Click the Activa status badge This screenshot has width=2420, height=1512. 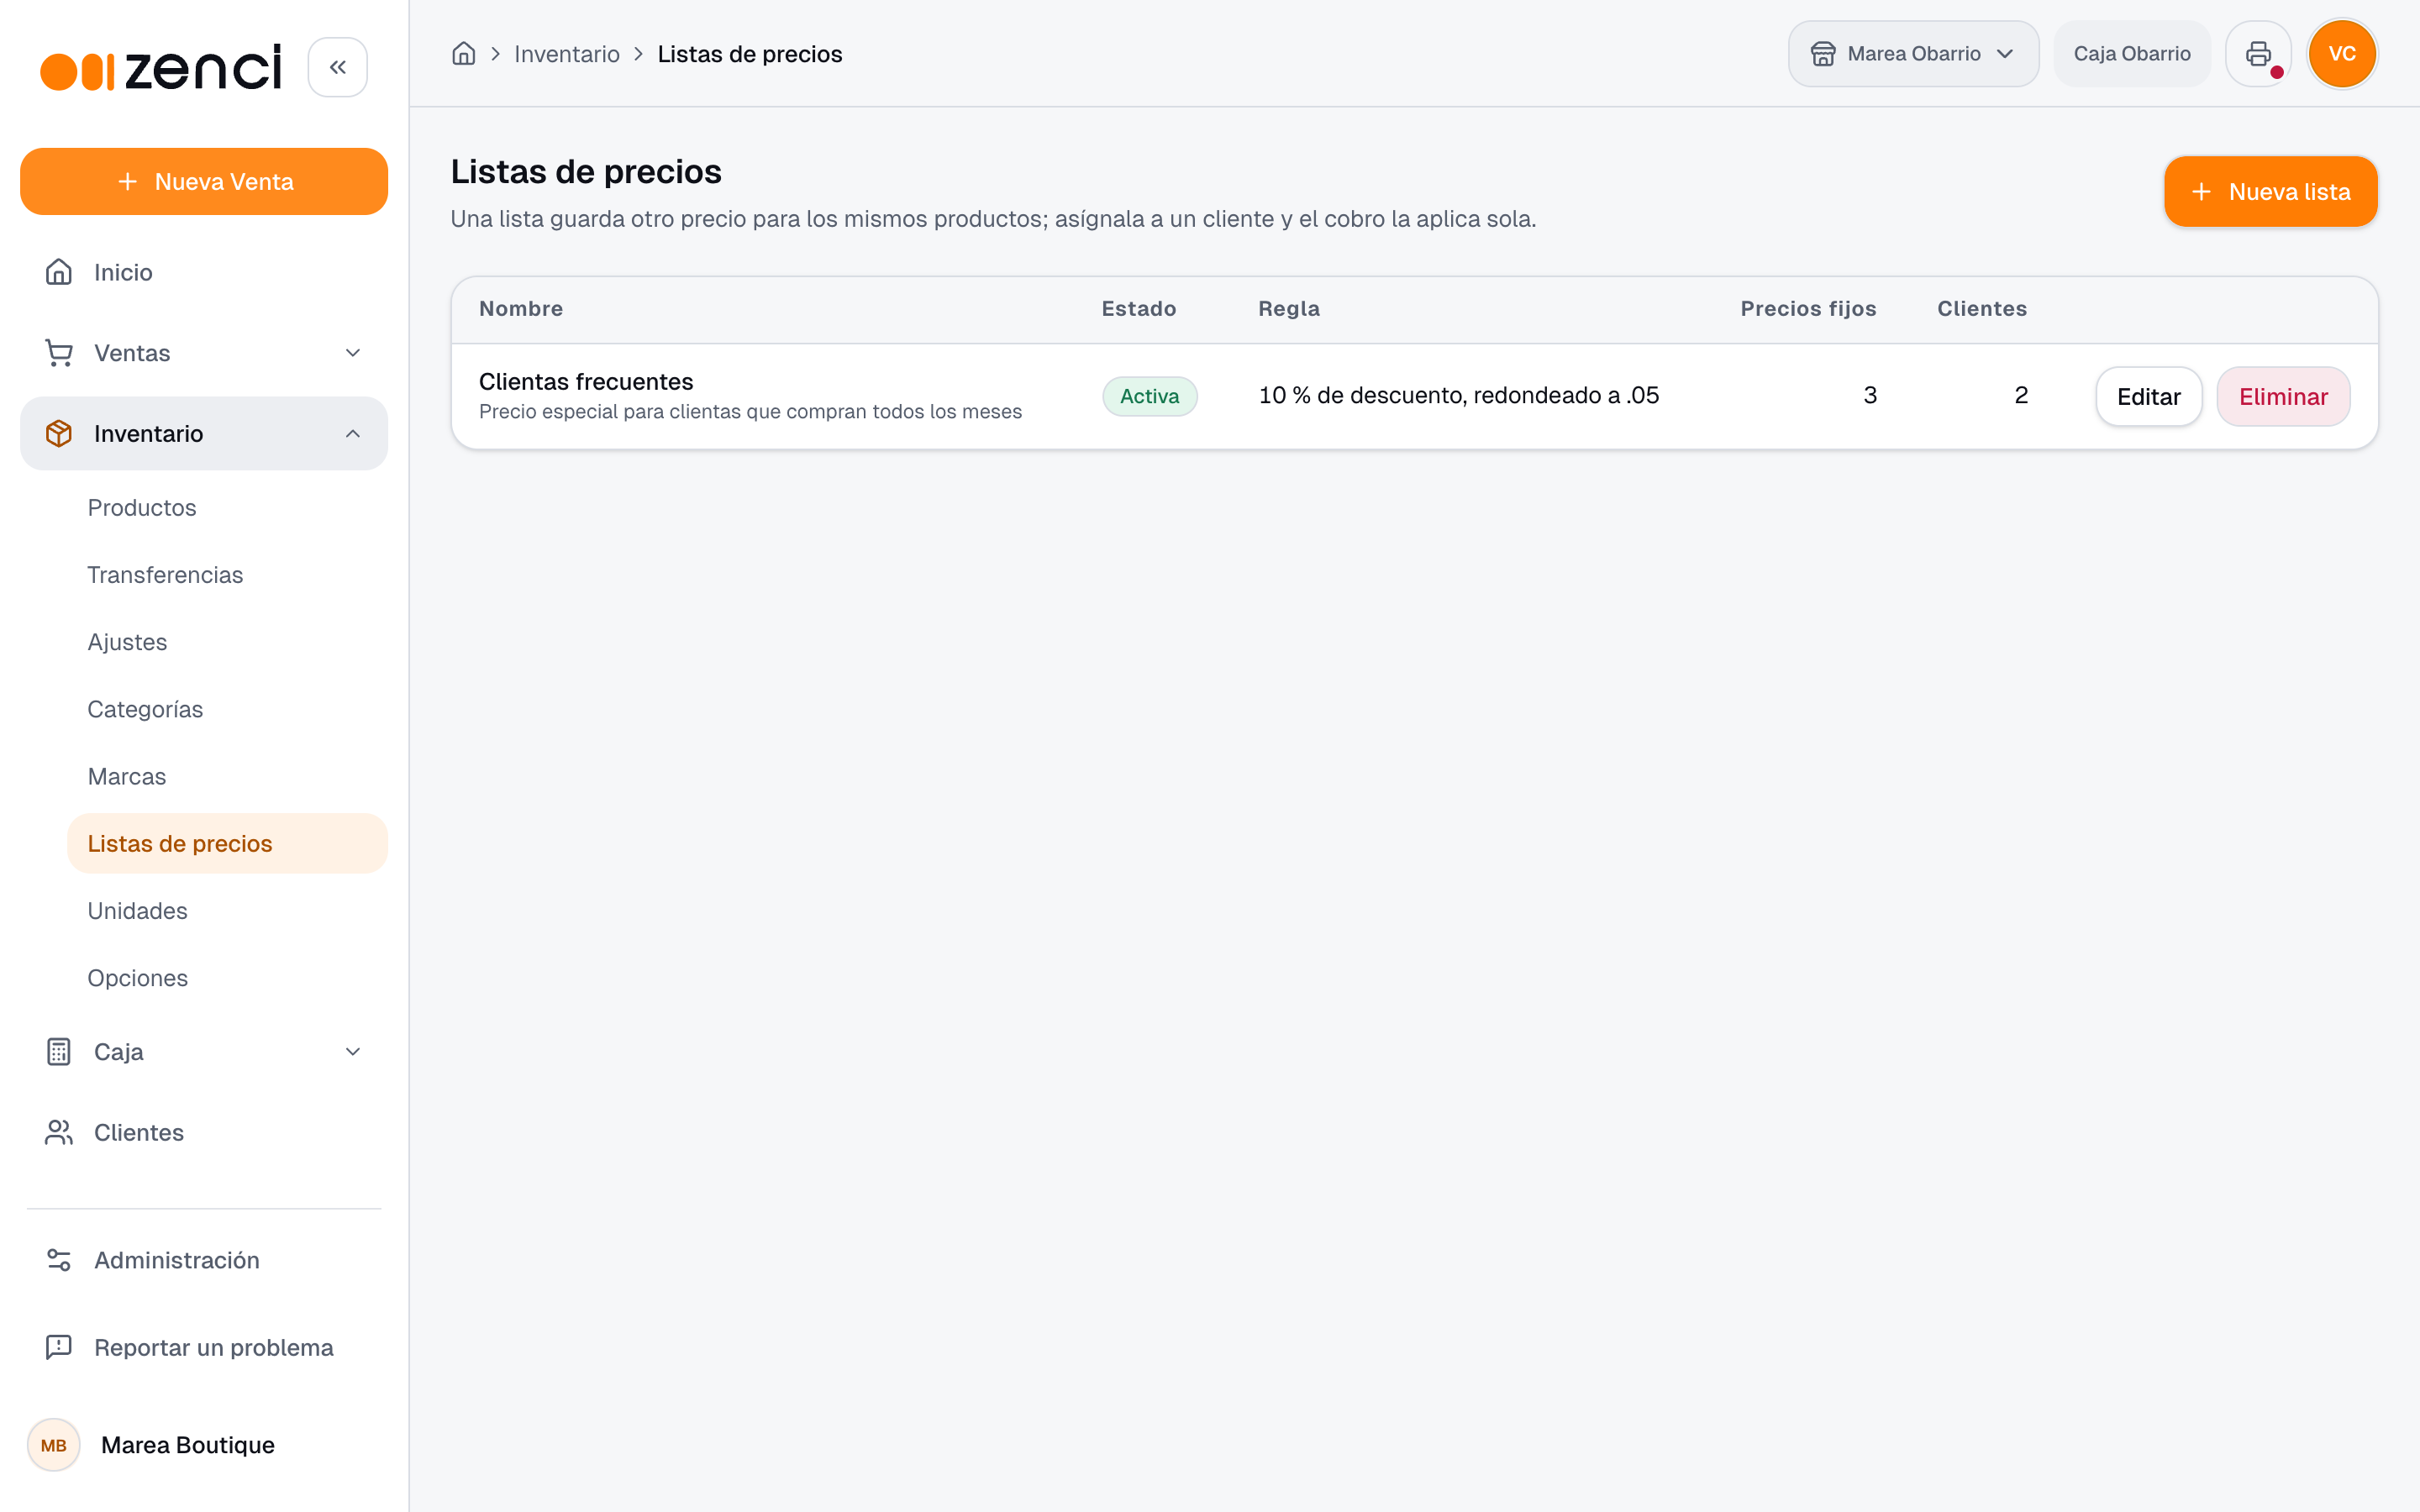click(1149, 396)
